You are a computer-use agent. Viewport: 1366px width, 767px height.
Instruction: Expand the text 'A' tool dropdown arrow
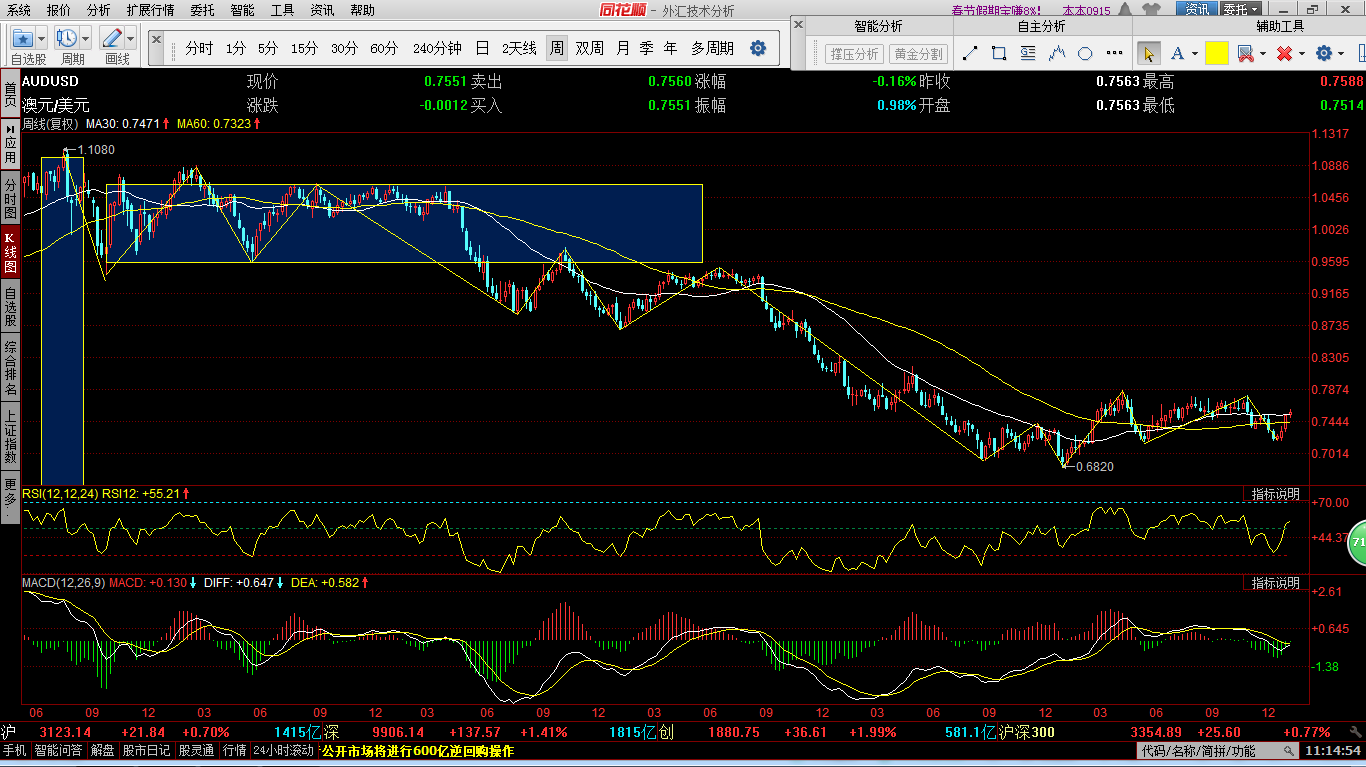pyautogui.click(x=1195, y=53)
